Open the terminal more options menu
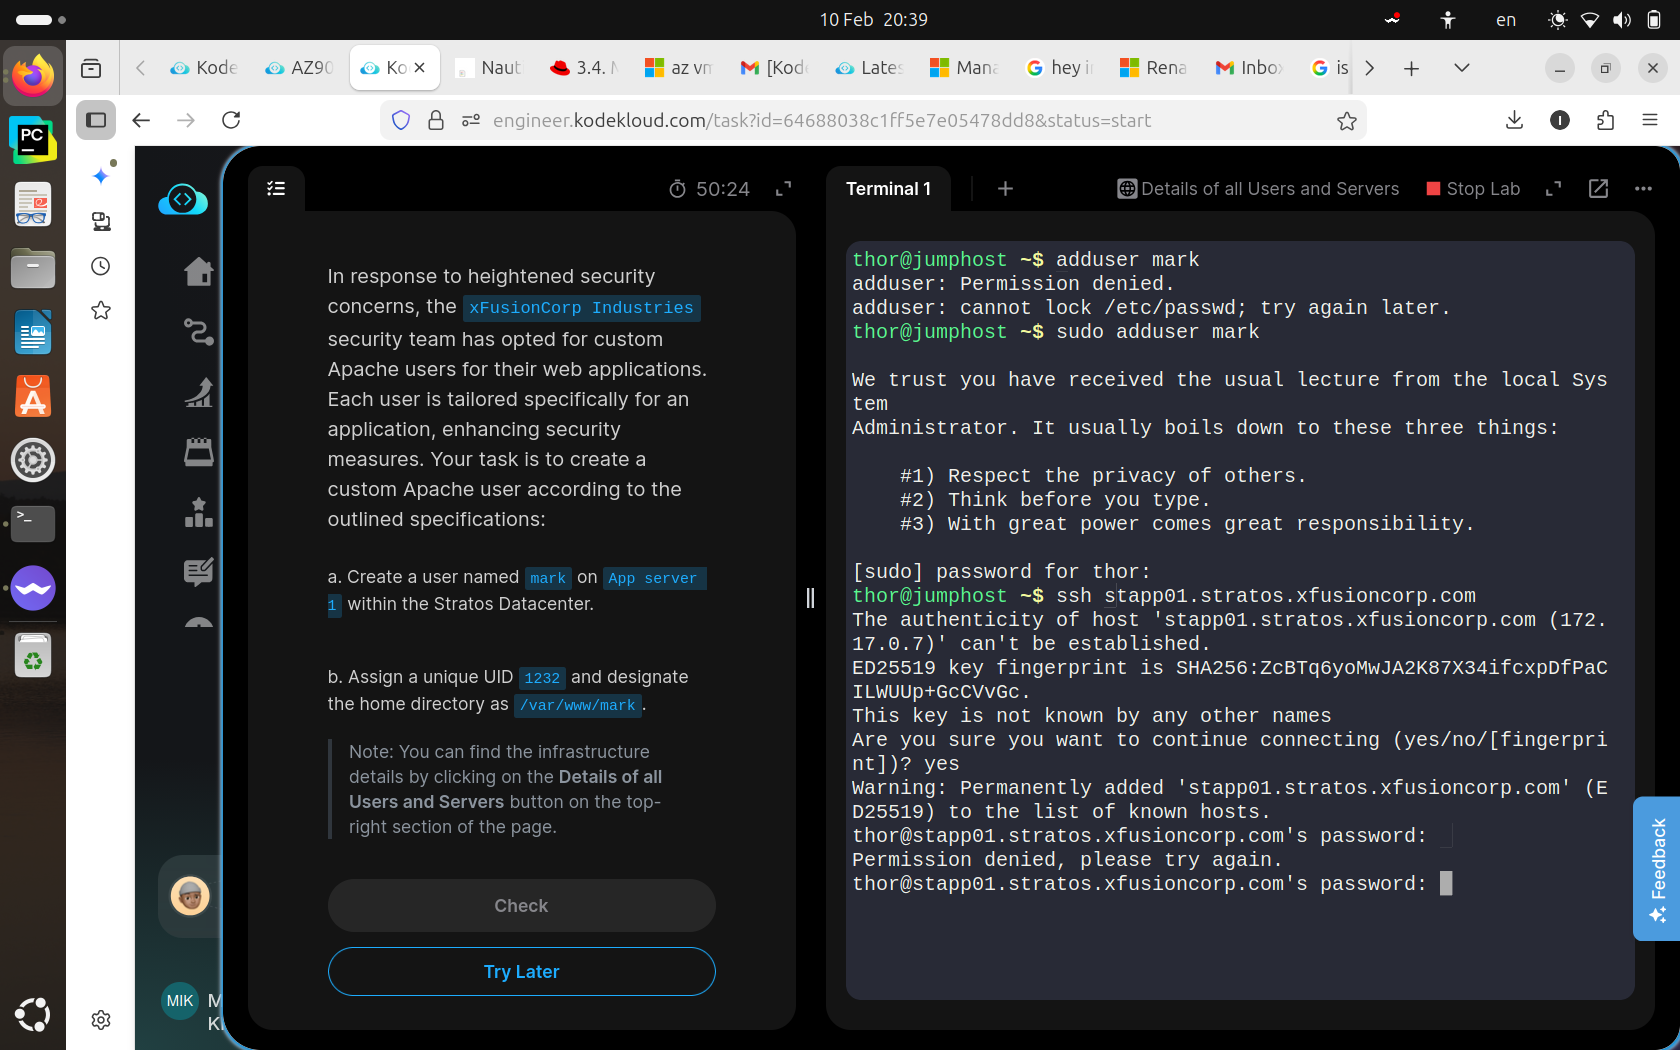Viewport: 1680px width, 1050px height. [x=1643, y=189]
